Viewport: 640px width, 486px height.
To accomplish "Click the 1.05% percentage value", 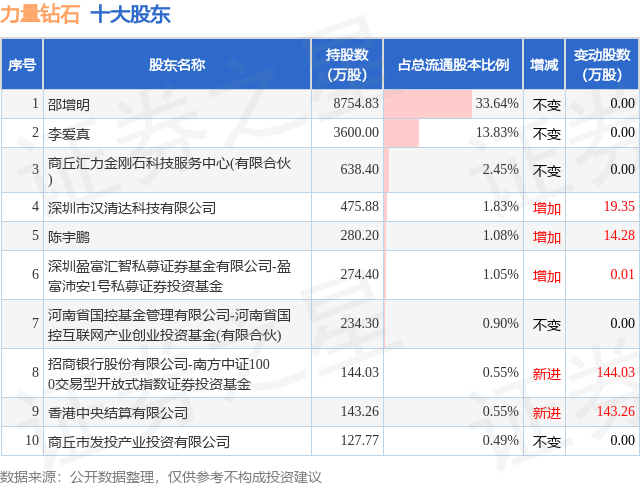I will click(501, 274).
